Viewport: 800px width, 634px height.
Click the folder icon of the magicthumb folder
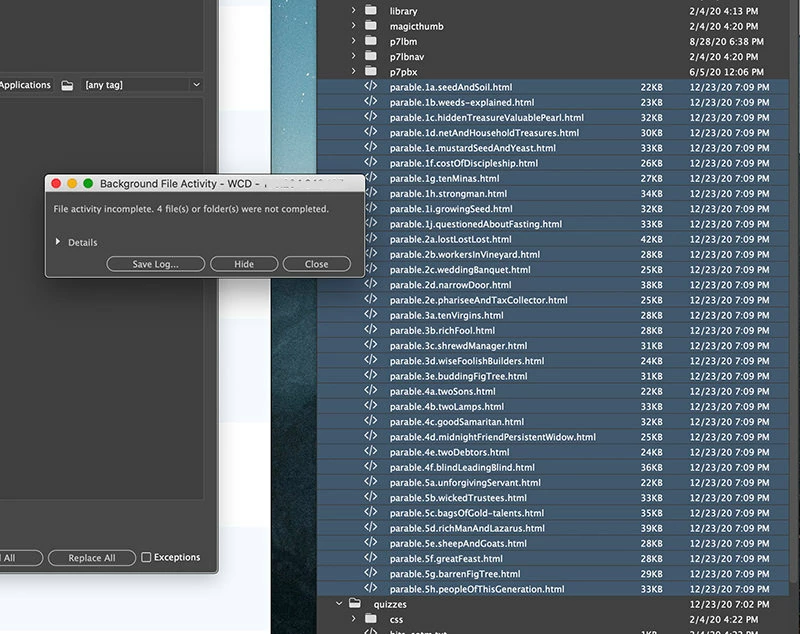(x=371, y=26)
